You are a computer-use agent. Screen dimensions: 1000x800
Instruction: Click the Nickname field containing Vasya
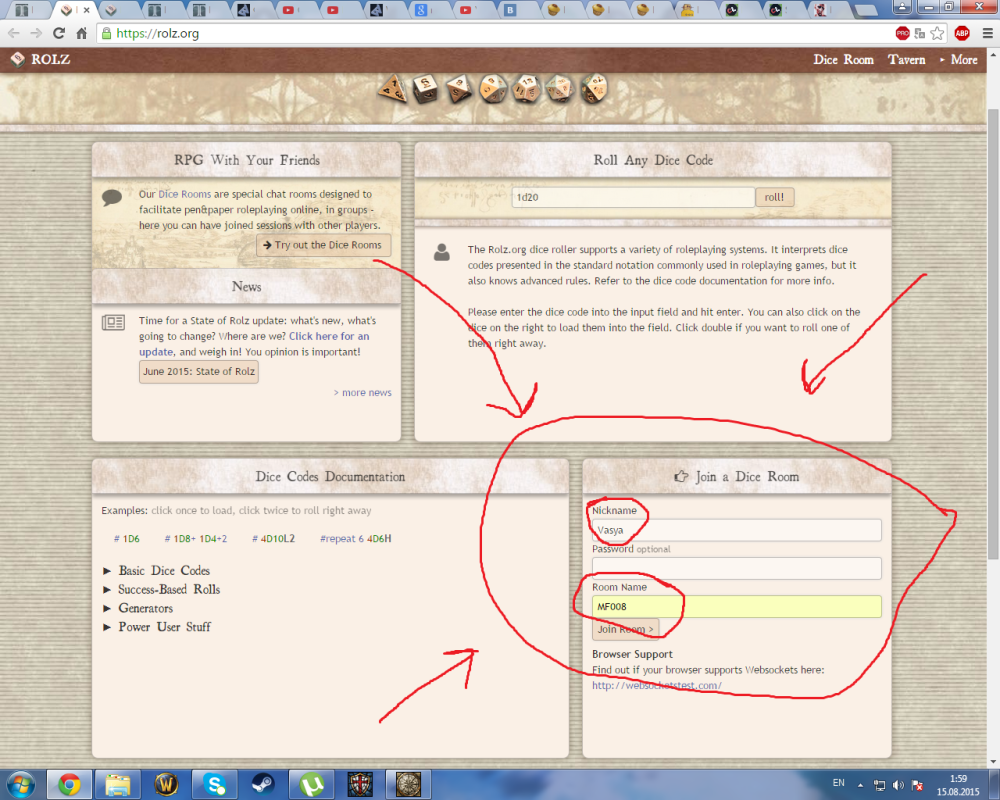[737, 530]
